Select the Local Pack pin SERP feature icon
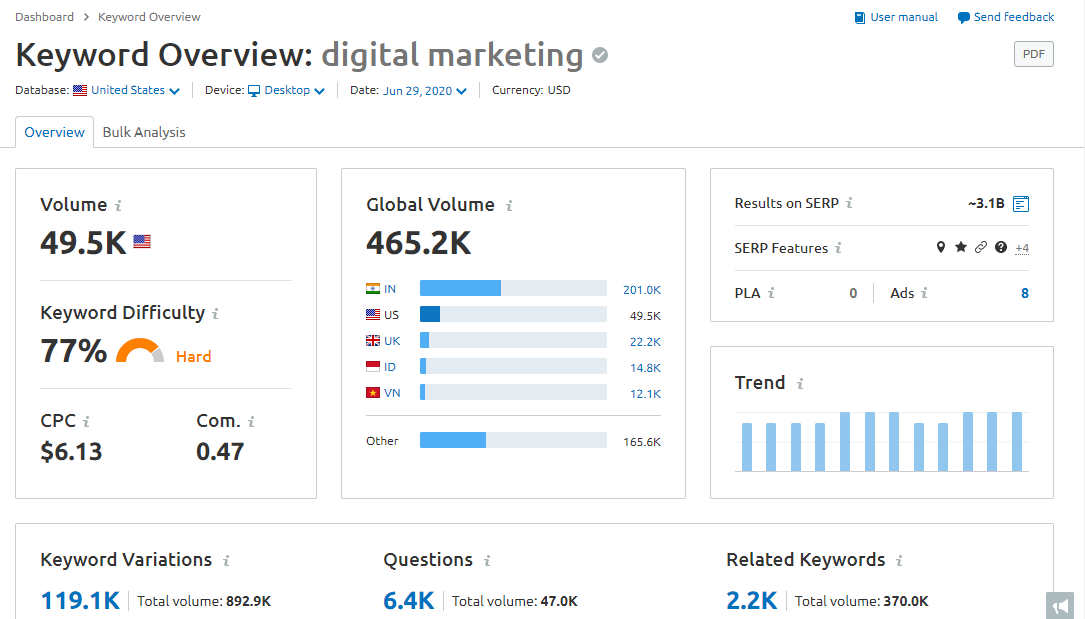This screenshot has height=619, width=1085. 941,247
